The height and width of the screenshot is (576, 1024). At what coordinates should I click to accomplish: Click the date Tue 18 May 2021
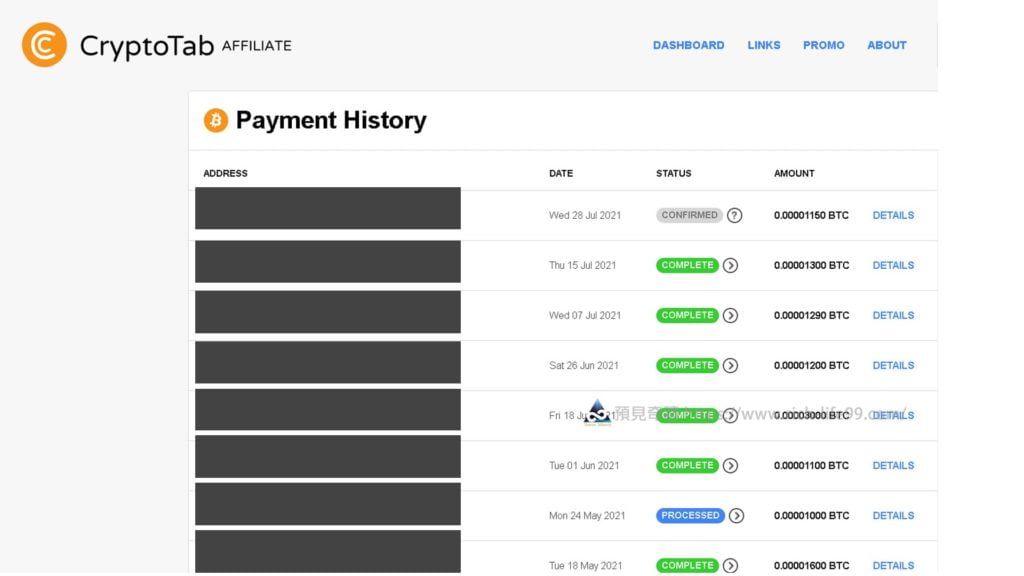click(586, 566)
